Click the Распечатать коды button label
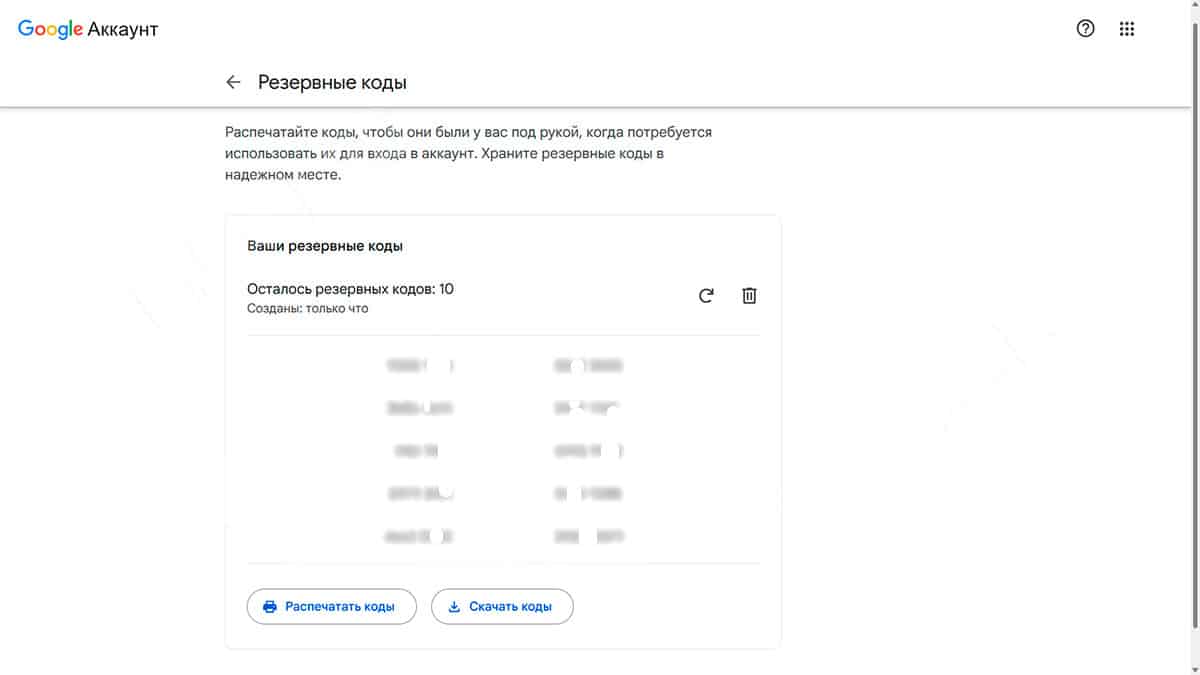 (x=340, y=607)
